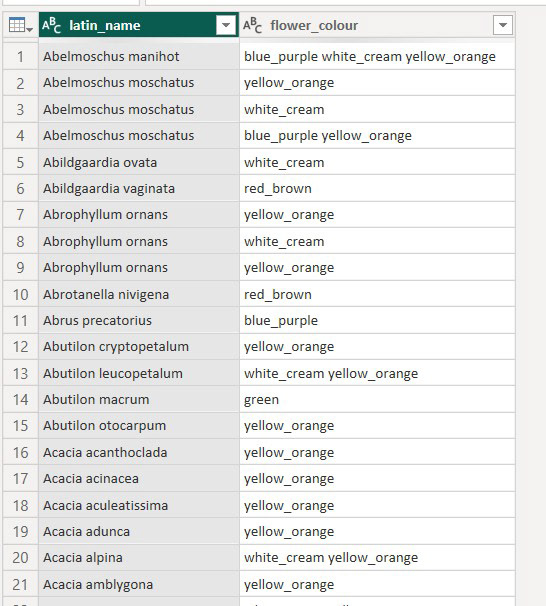Click red_brown in row 10
The height and width of the screenshot is (606, 546).
click(377, 294)
